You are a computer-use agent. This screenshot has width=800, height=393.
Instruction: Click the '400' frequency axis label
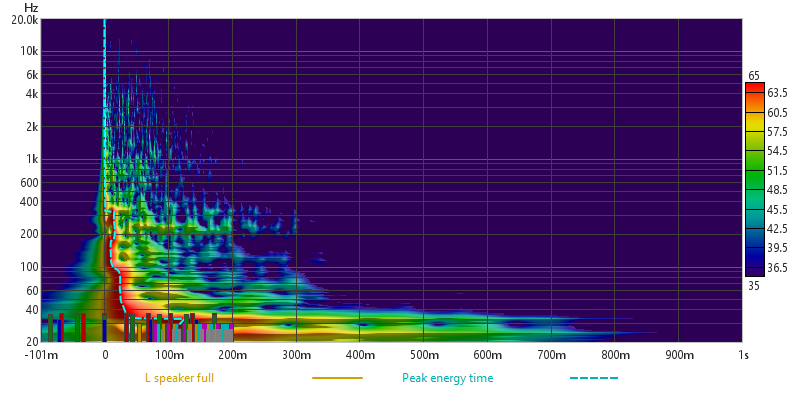pyautogui.click(x=30, y=202)
